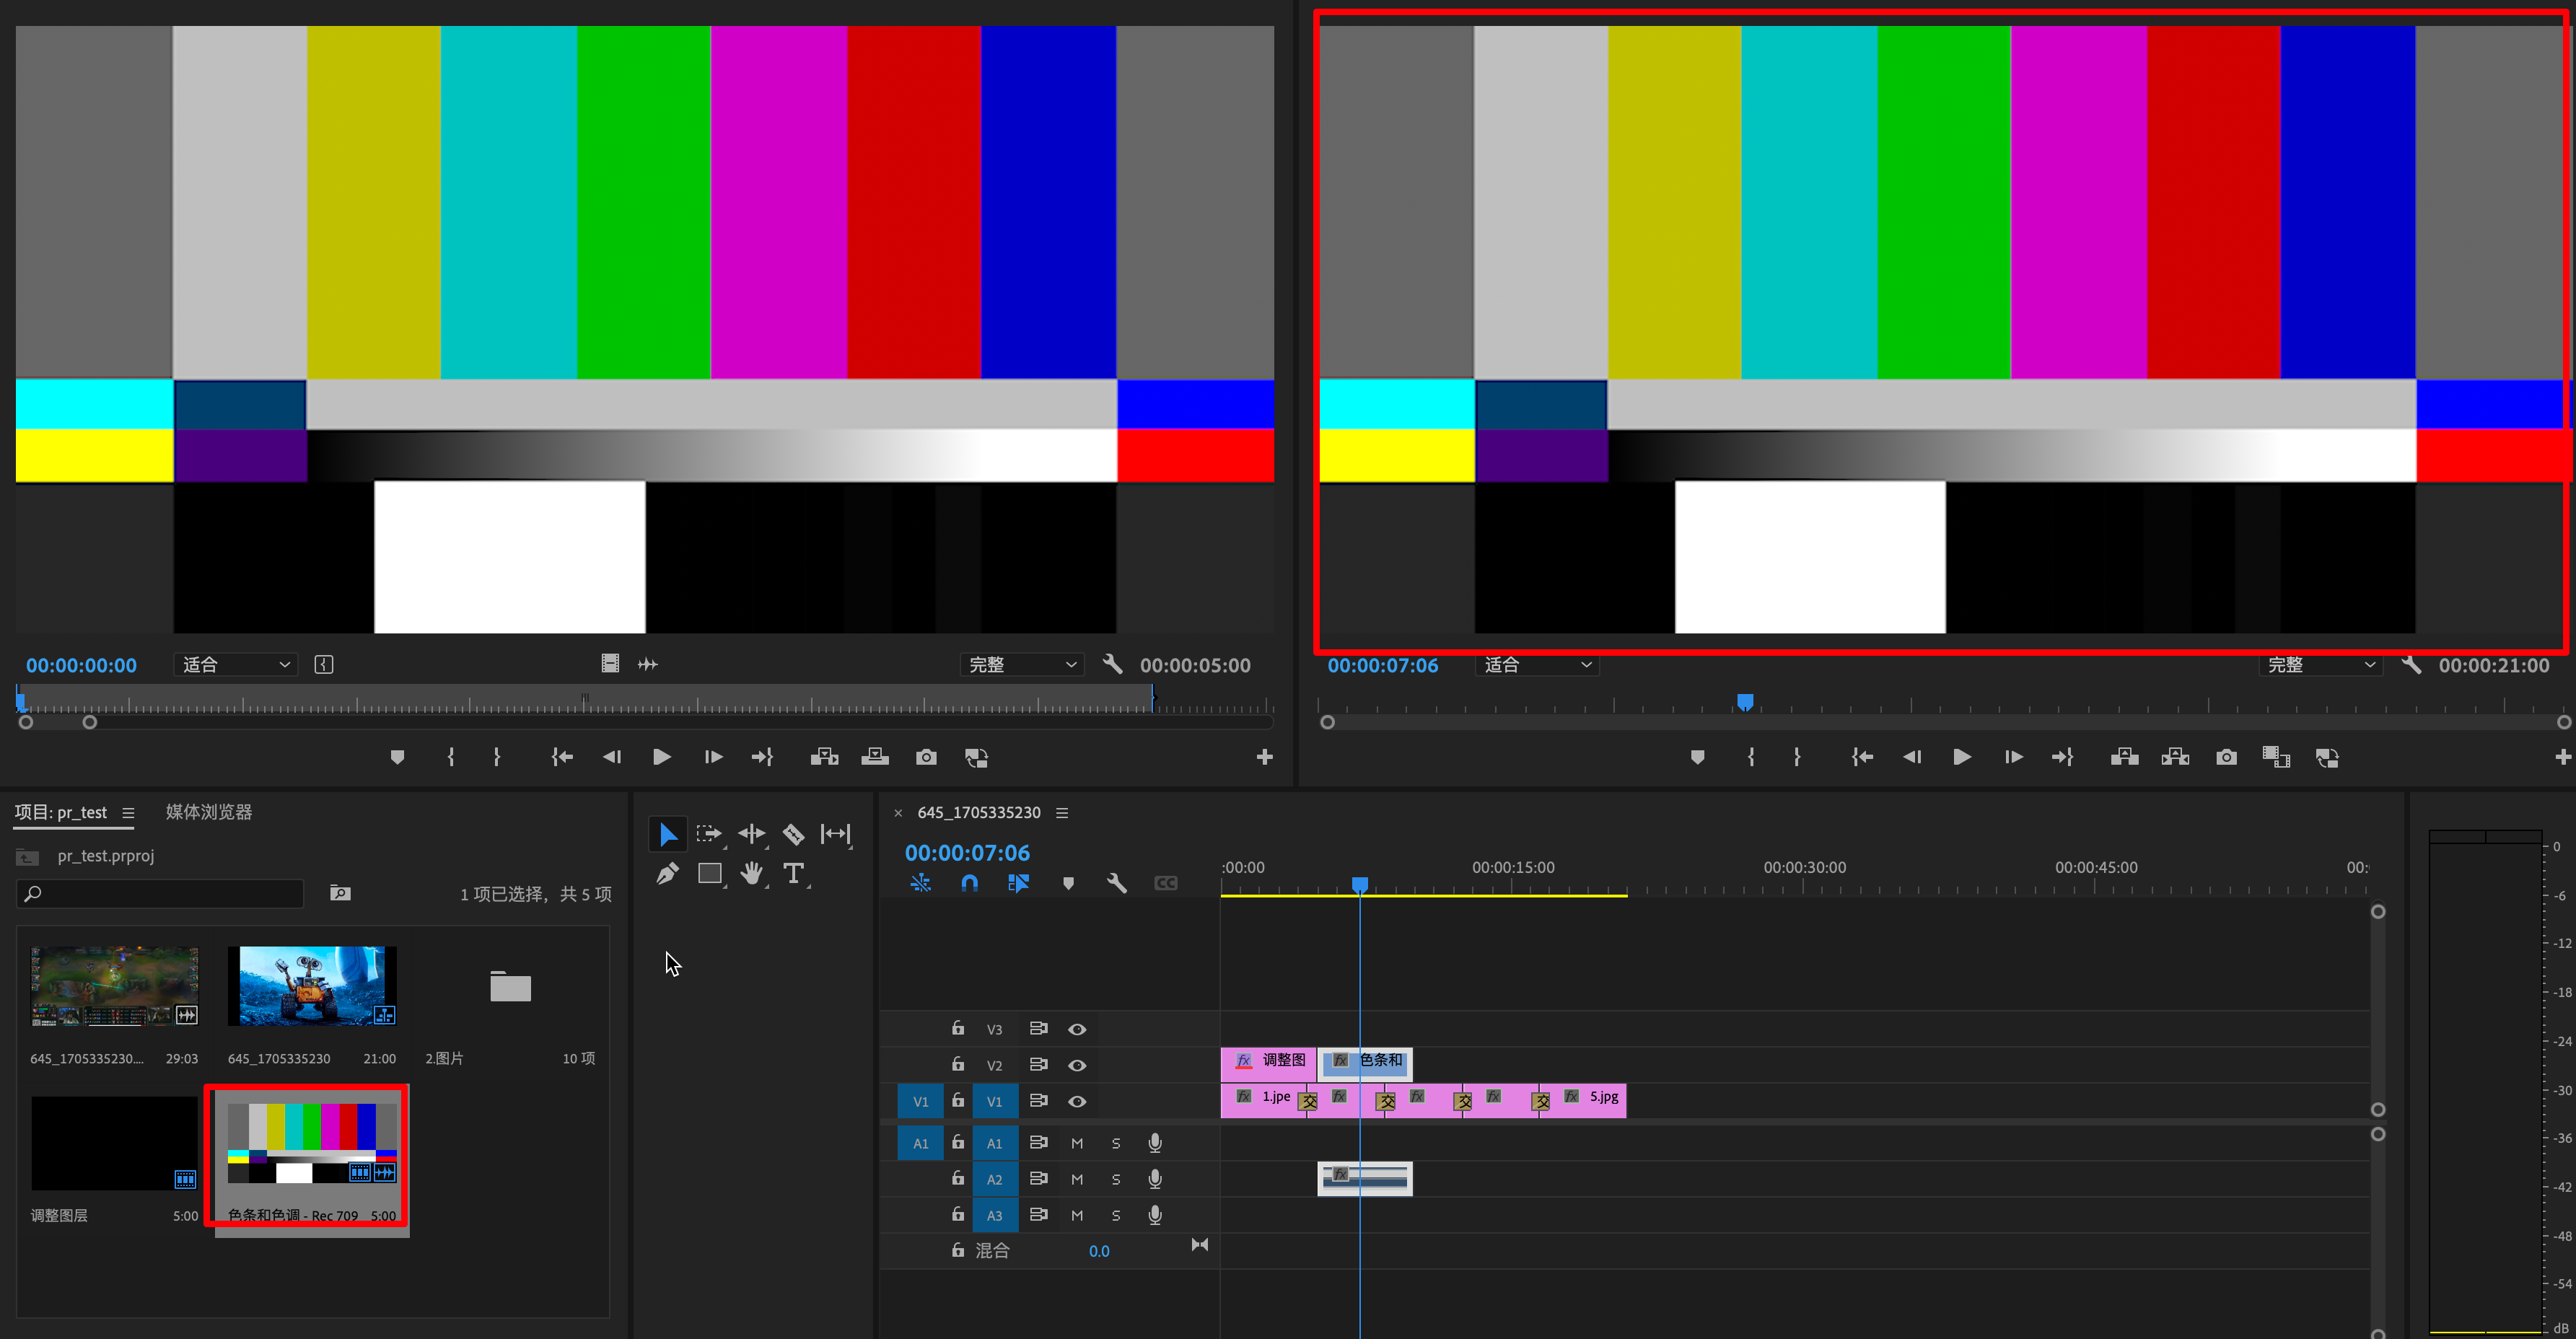Image resolution: width=2576 pixels, height=1339 pixels.
Task: Enable voice-over record on A3
Action: click(1155, 1215)
